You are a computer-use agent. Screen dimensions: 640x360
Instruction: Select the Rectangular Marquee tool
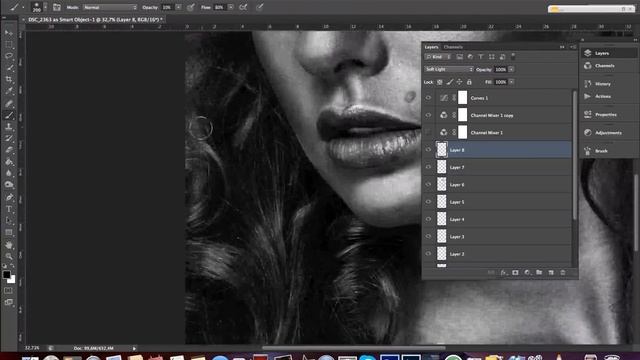[x=9, y=44]
